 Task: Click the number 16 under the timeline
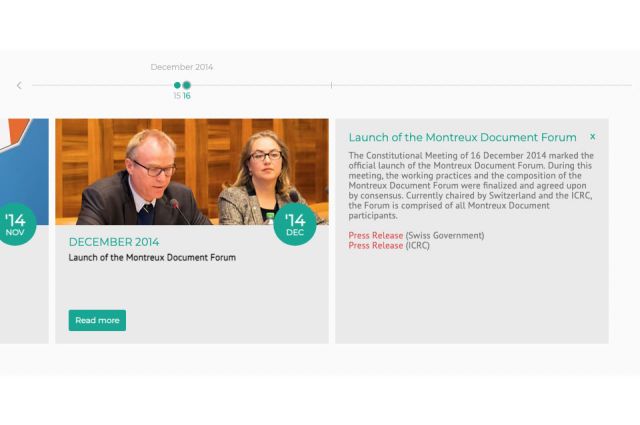point(187,96)
